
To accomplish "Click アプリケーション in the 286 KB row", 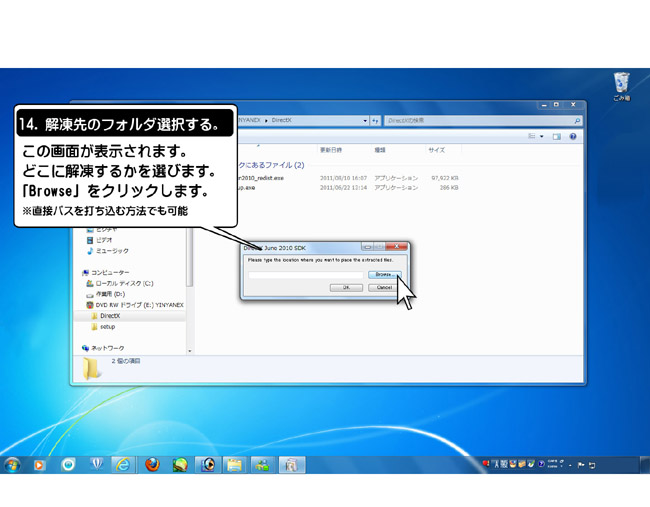I will tap(396, 188).
